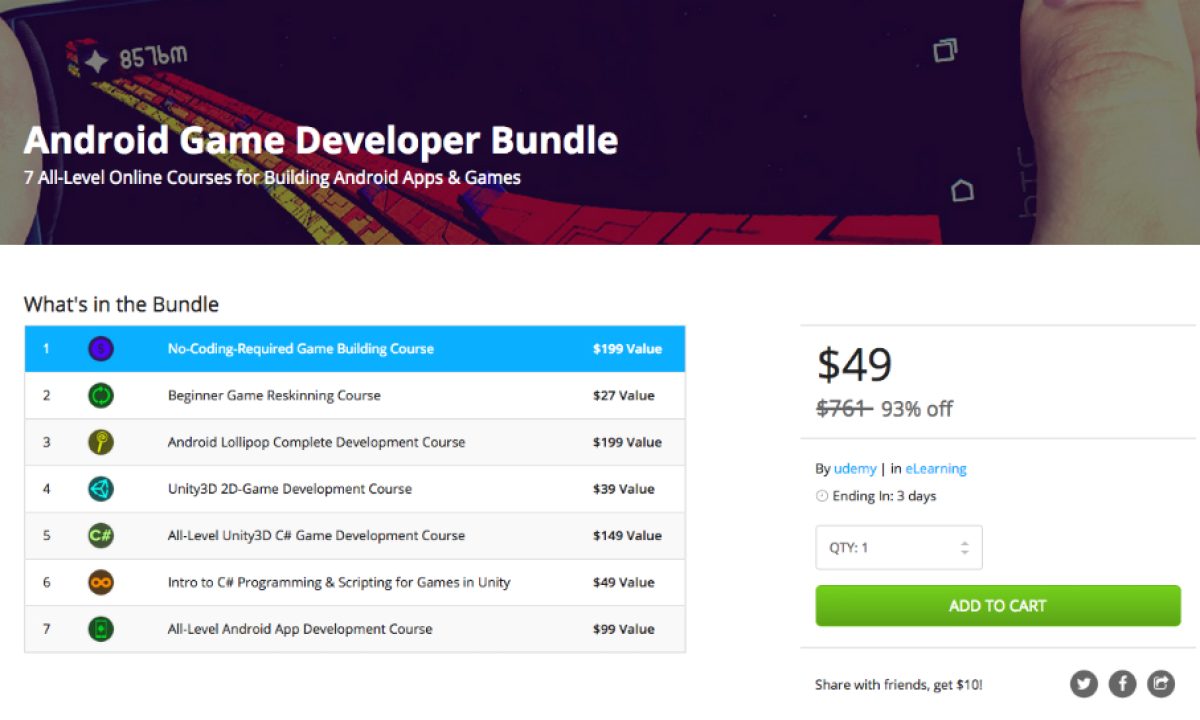Select Intro to C# Programming & Scripting row
1200x720 pixels.
(x=338, y=582)
